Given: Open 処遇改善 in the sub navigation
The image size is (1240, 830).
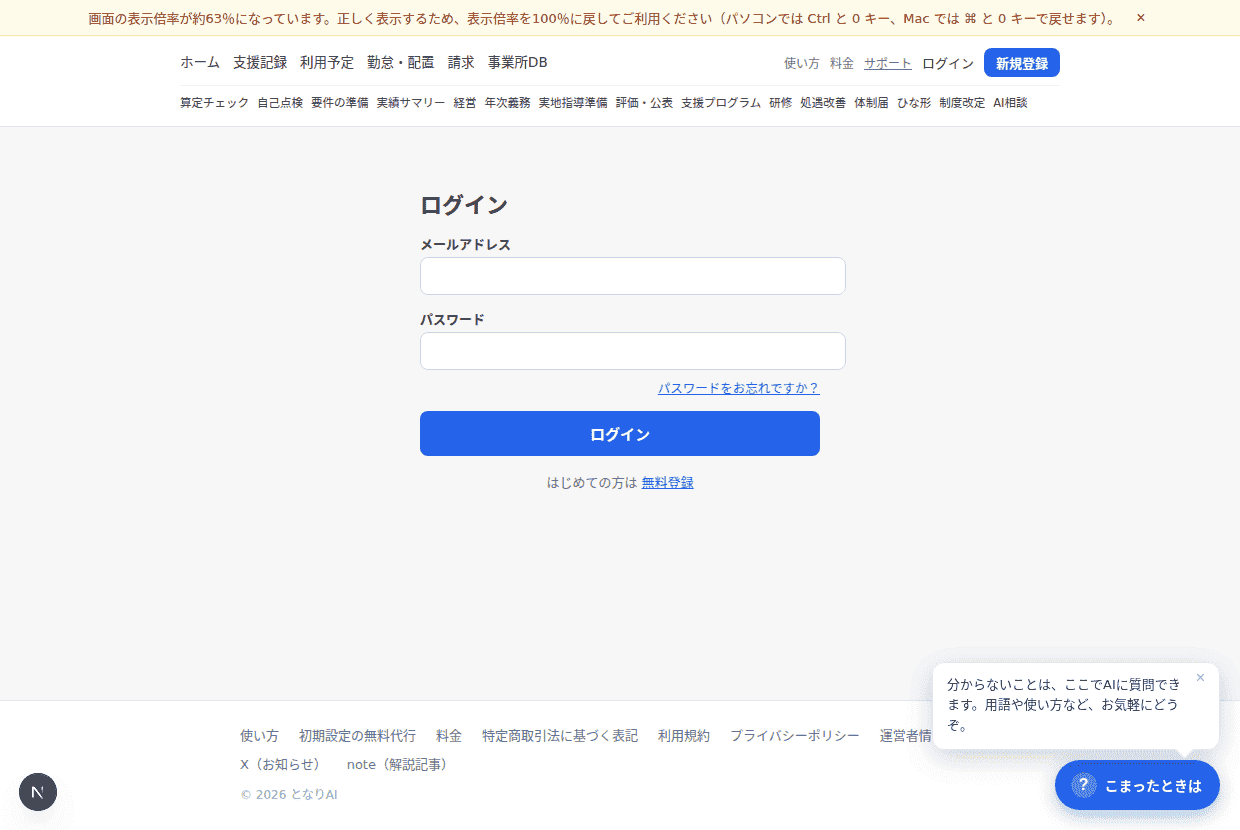Looking at the screenshot, I should [x=823, y=103].
